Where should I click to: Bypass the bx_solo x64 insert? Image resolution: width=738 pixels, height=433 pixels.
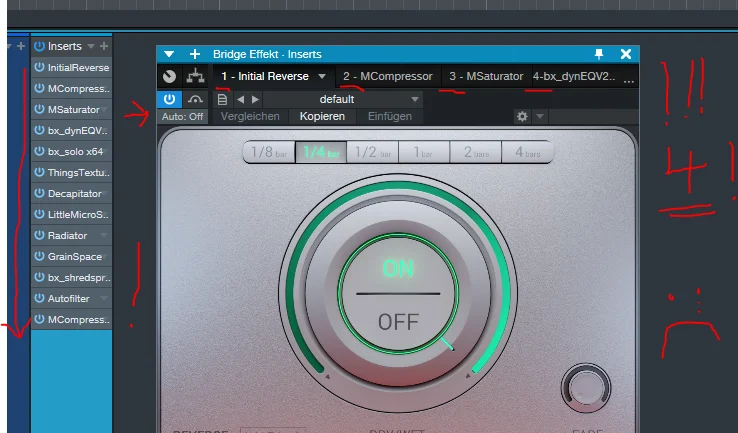tap(39, 152)
